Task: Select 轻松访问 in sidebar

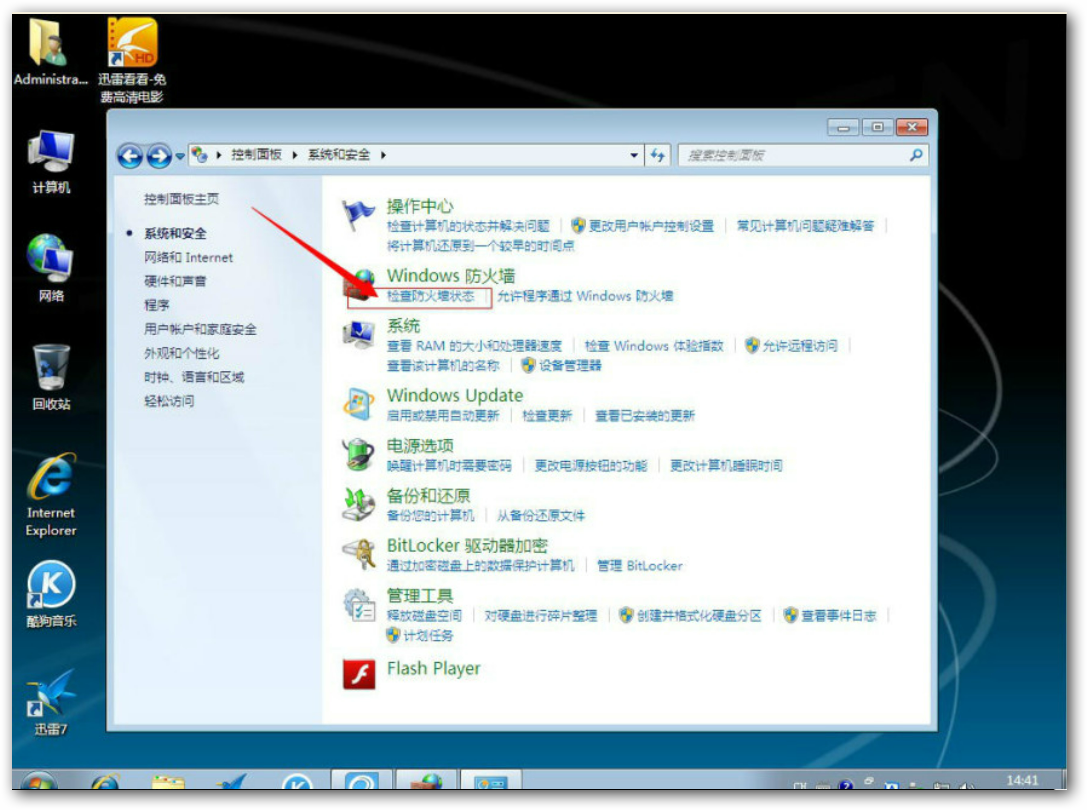Action: tap(169, 401)
